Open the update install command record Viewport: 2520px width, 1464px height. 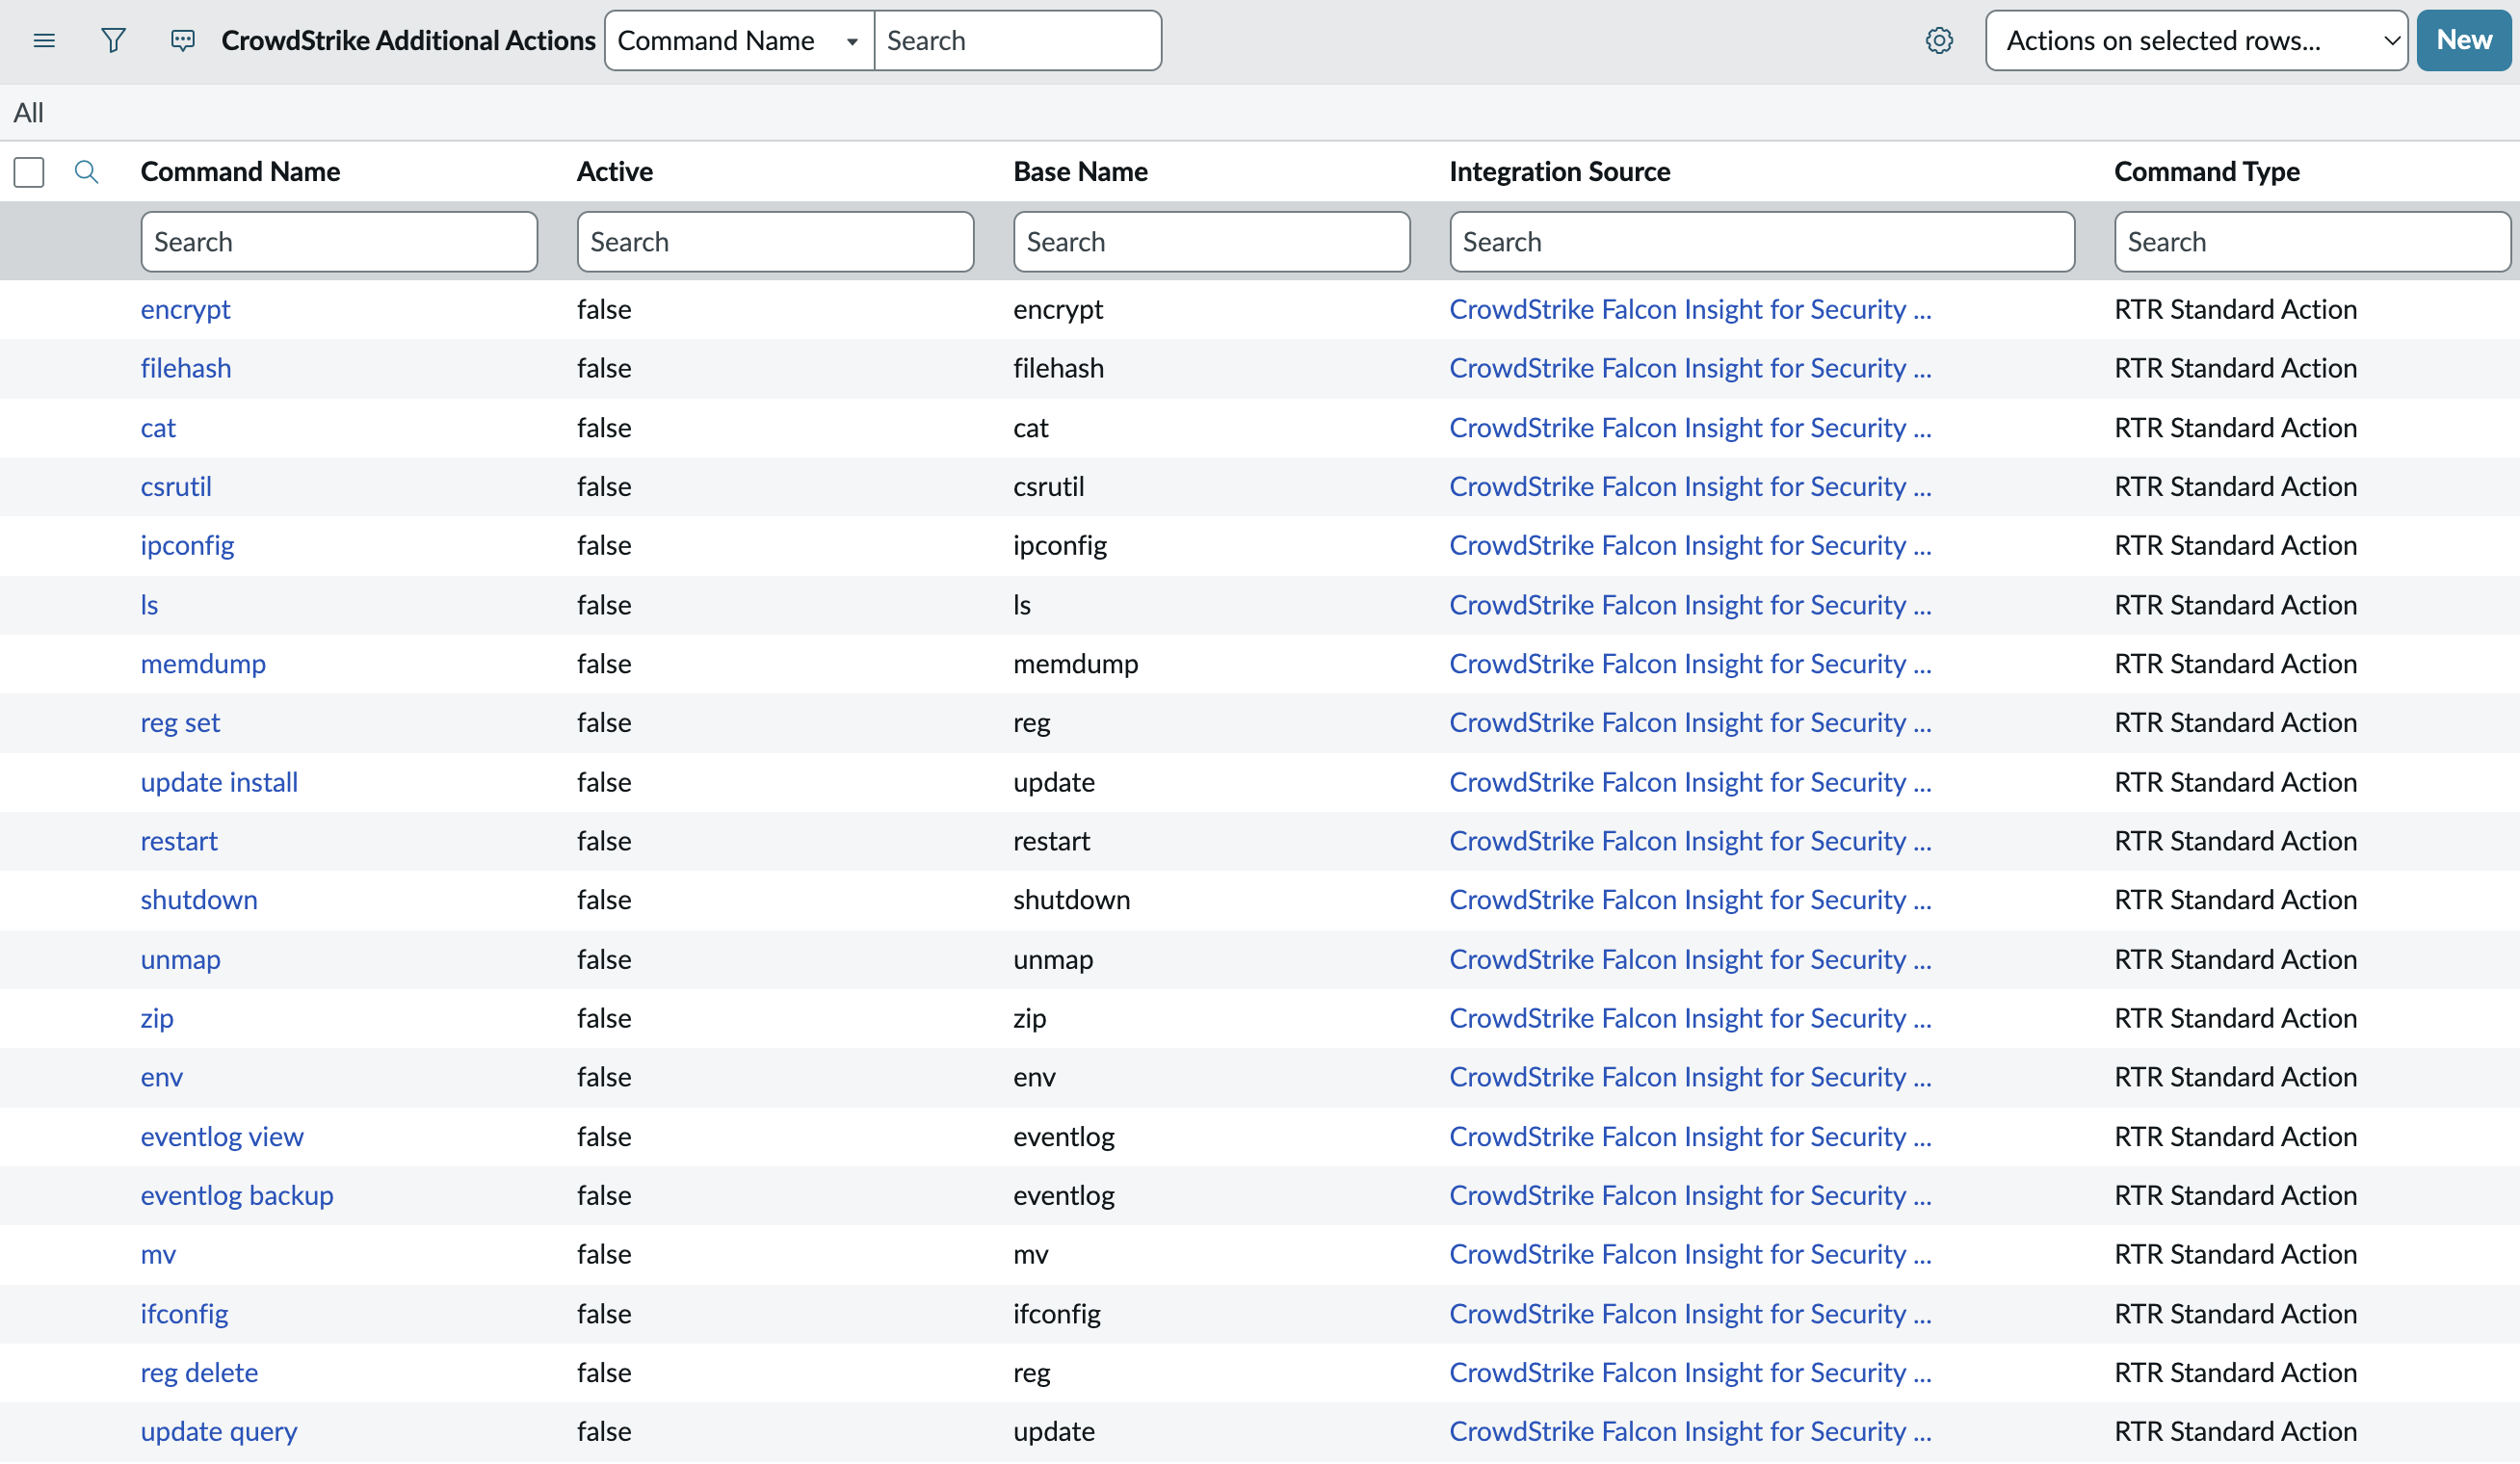point(219,782)
